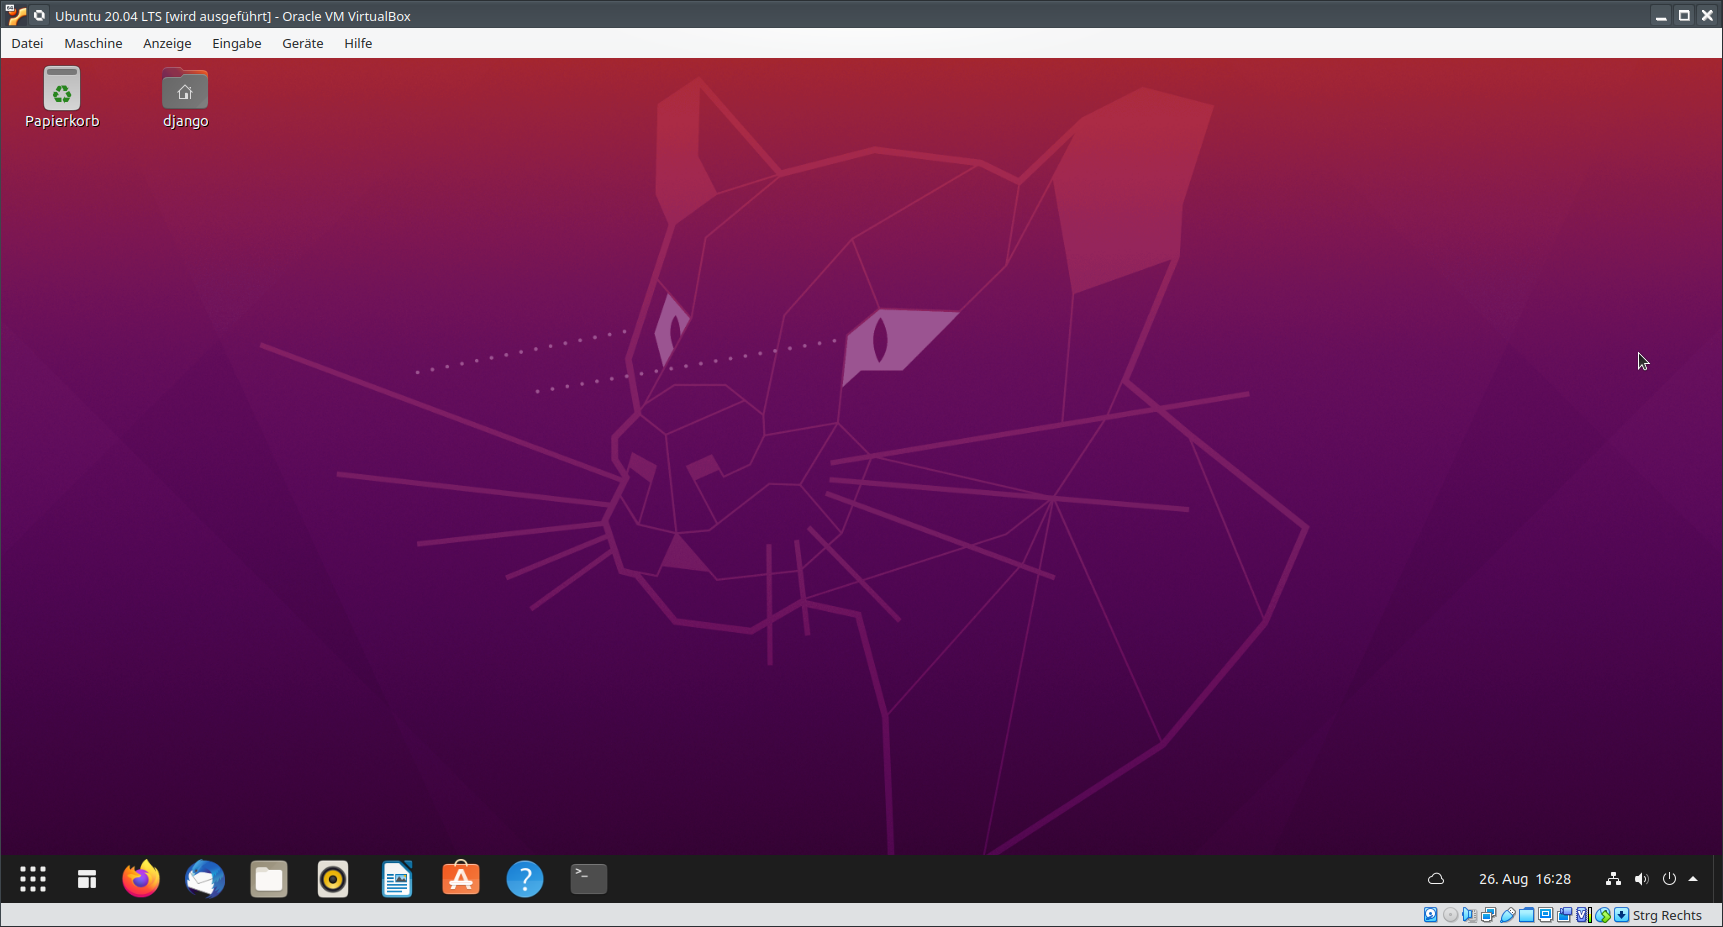Image resolution: width=1723 pixels, height=927 pixels.
Task: Open the Anzeige menu
Action: pos(167,43)
